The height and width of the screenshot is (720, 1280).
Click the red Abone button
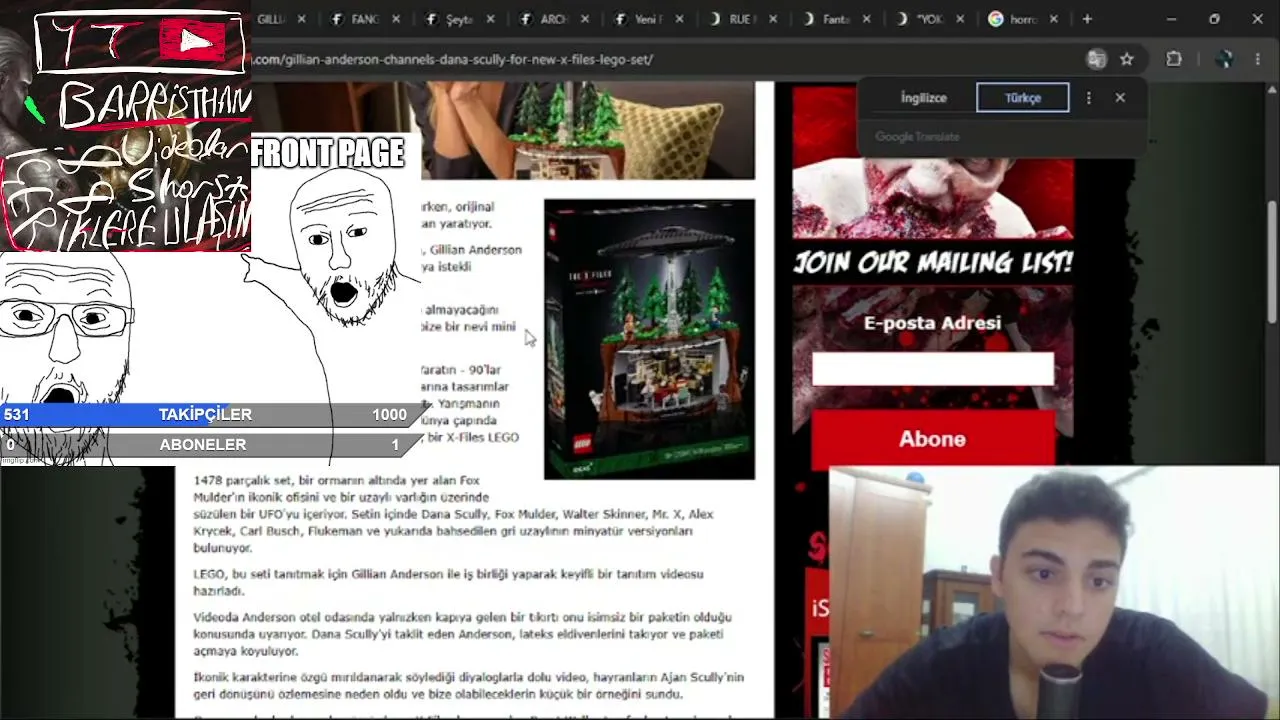pyautogui.click(x=932, y=439)
